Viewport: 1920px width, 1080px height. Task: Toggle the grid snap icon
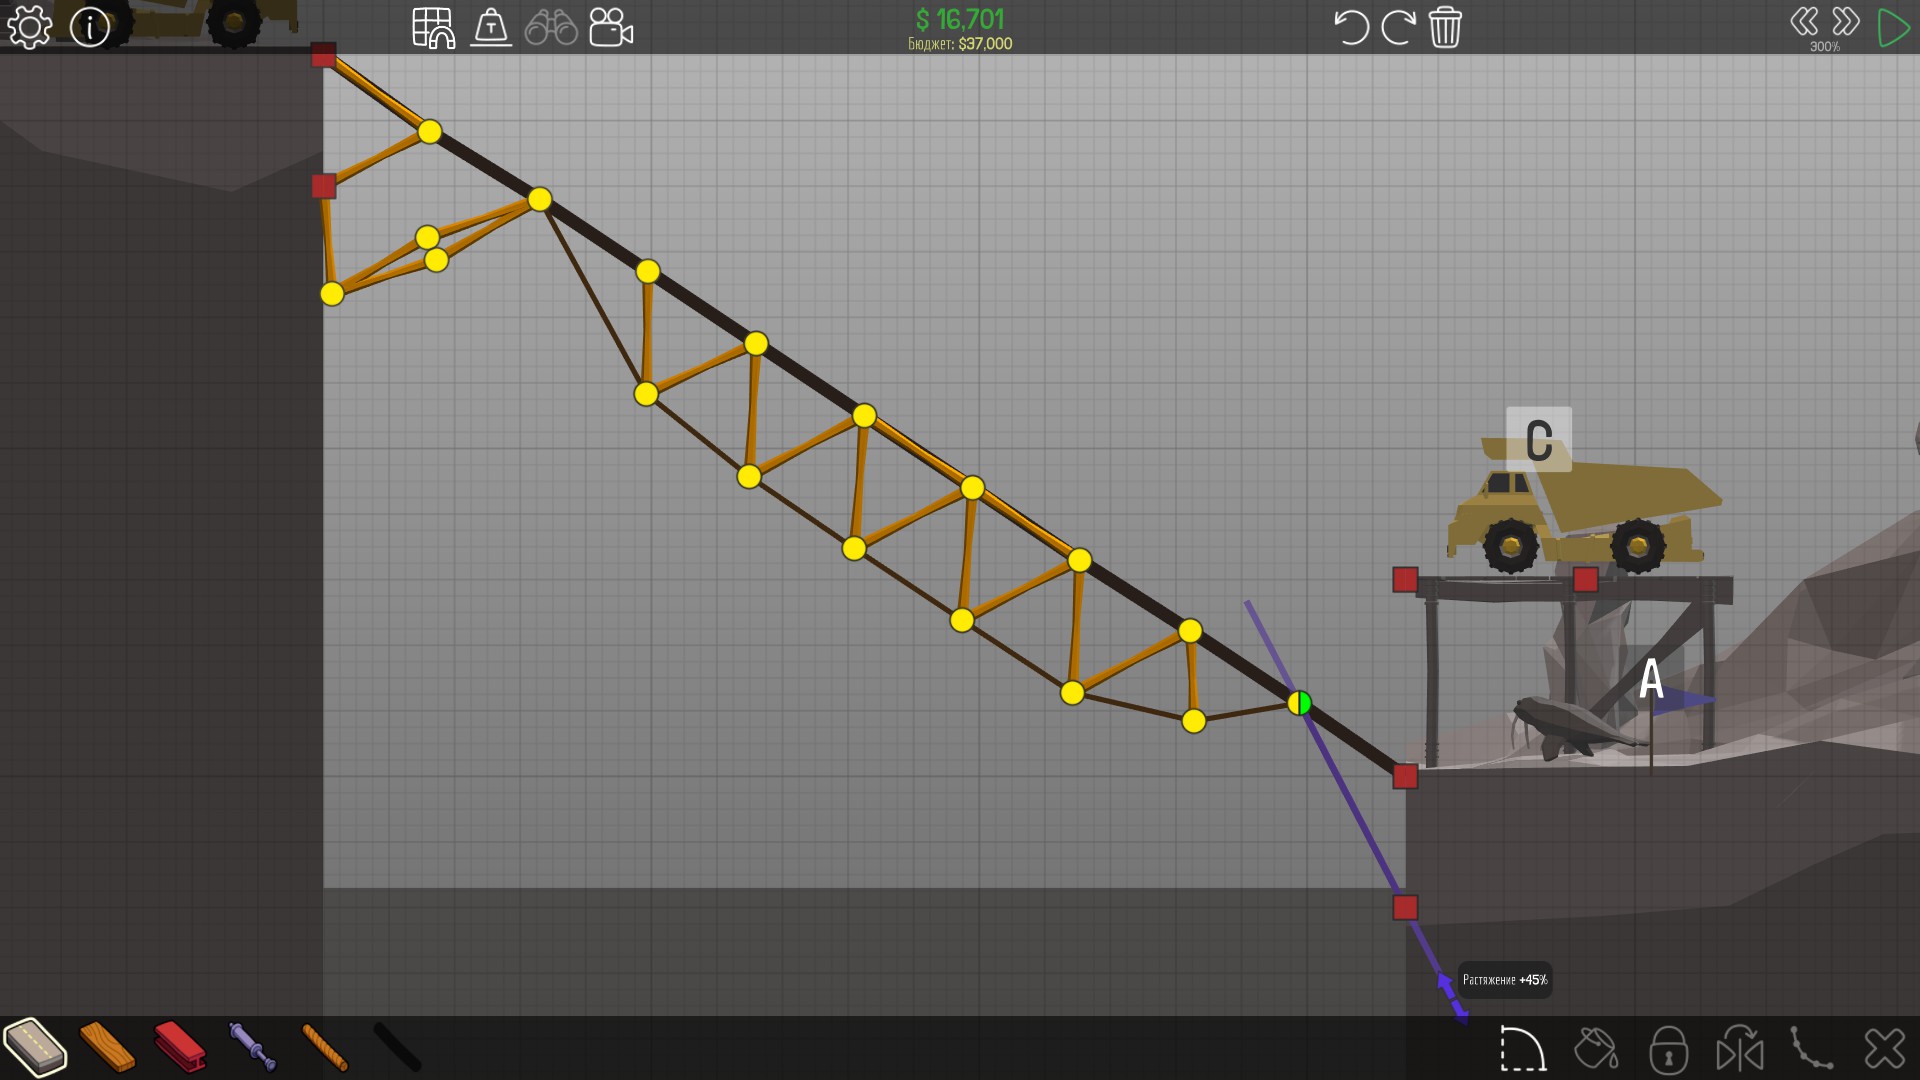[433, 27]
